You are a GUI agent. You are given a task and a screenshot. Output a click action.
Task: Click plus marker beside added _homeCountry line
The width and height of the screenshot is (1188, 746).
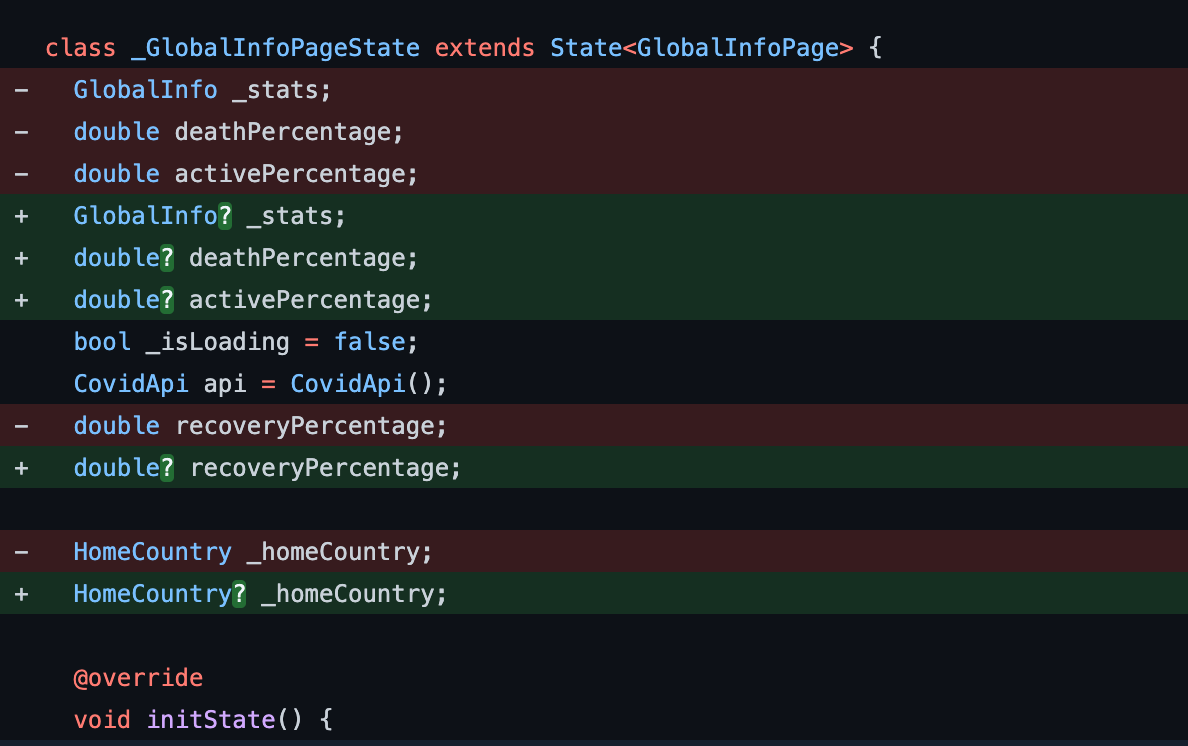pos(22,594)
